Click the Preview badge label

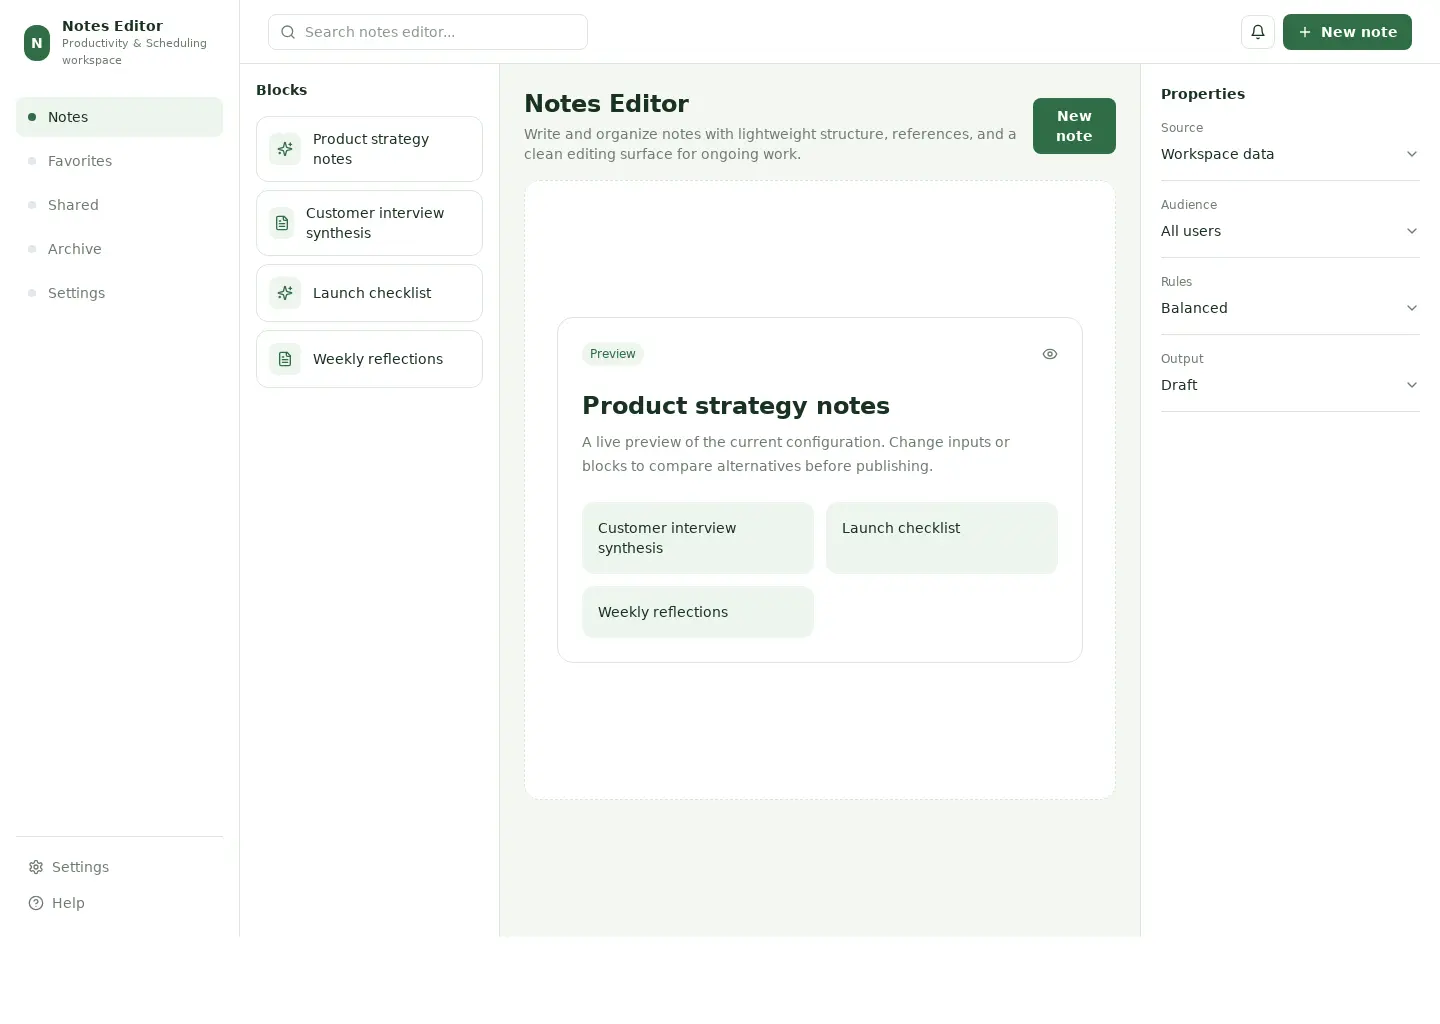(x=612, y=354)
